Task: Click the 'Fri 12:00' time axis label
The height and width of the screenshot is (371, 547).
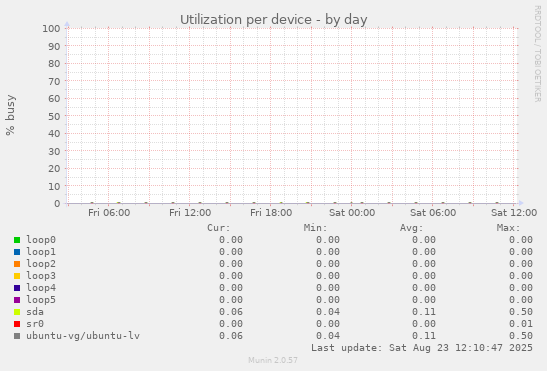Action: tap(190, 213)
